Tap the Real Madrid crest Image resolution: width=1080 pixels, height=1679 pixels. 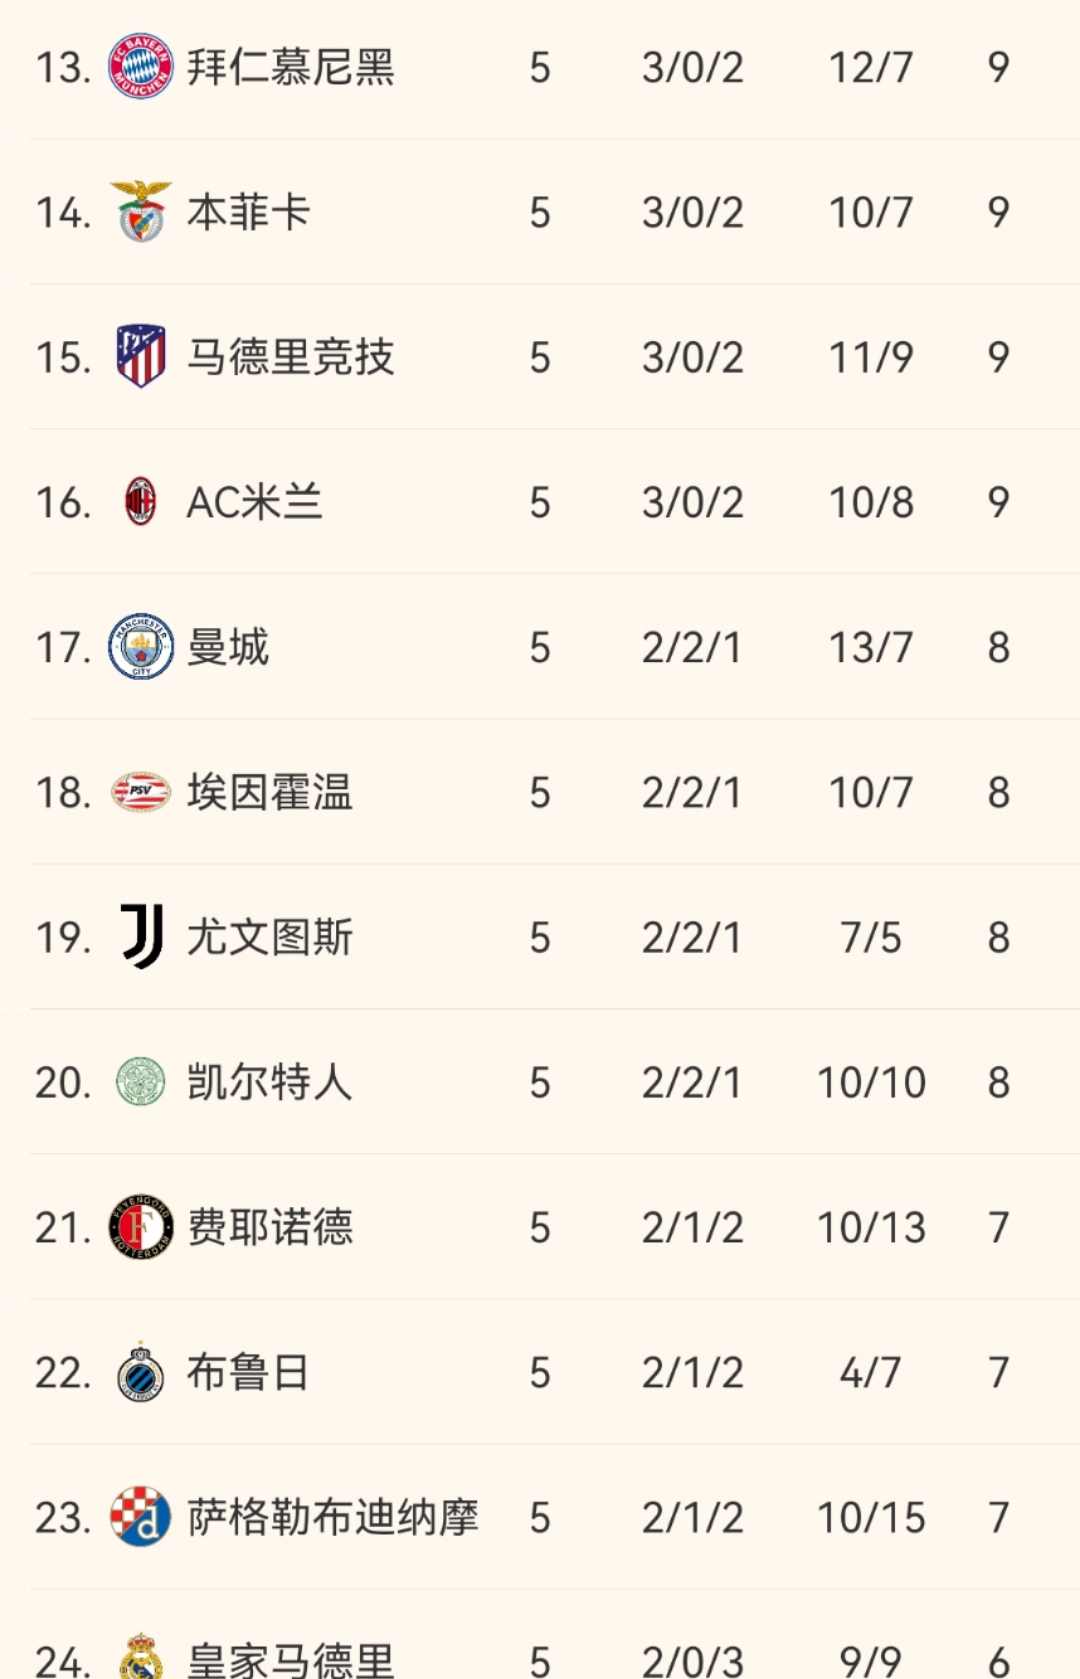click(x=141, y=1658)
